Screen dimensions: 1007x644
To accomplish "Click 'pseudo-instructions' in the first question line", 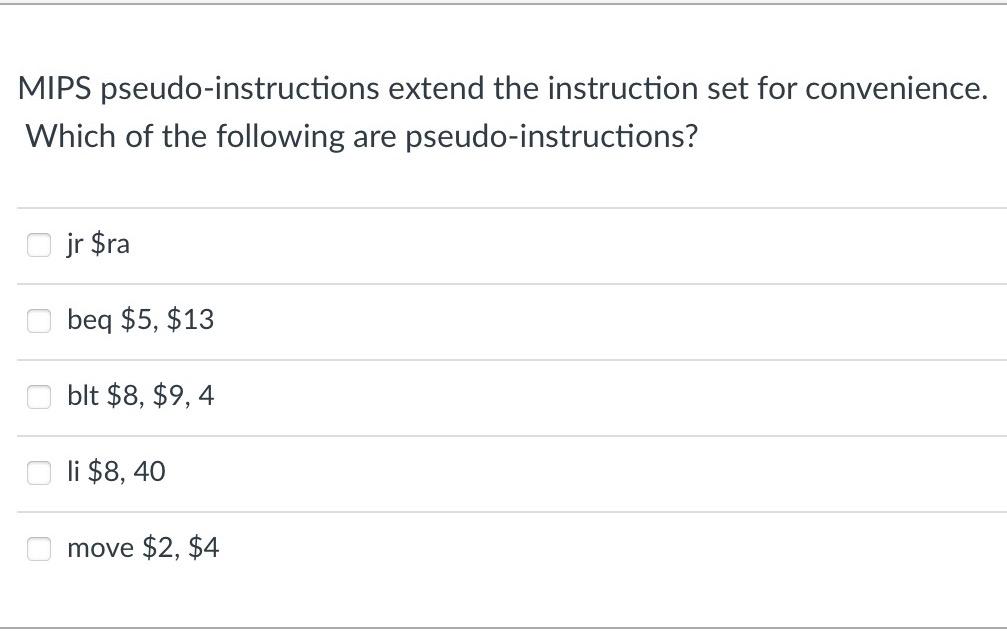I will [240, 89].
